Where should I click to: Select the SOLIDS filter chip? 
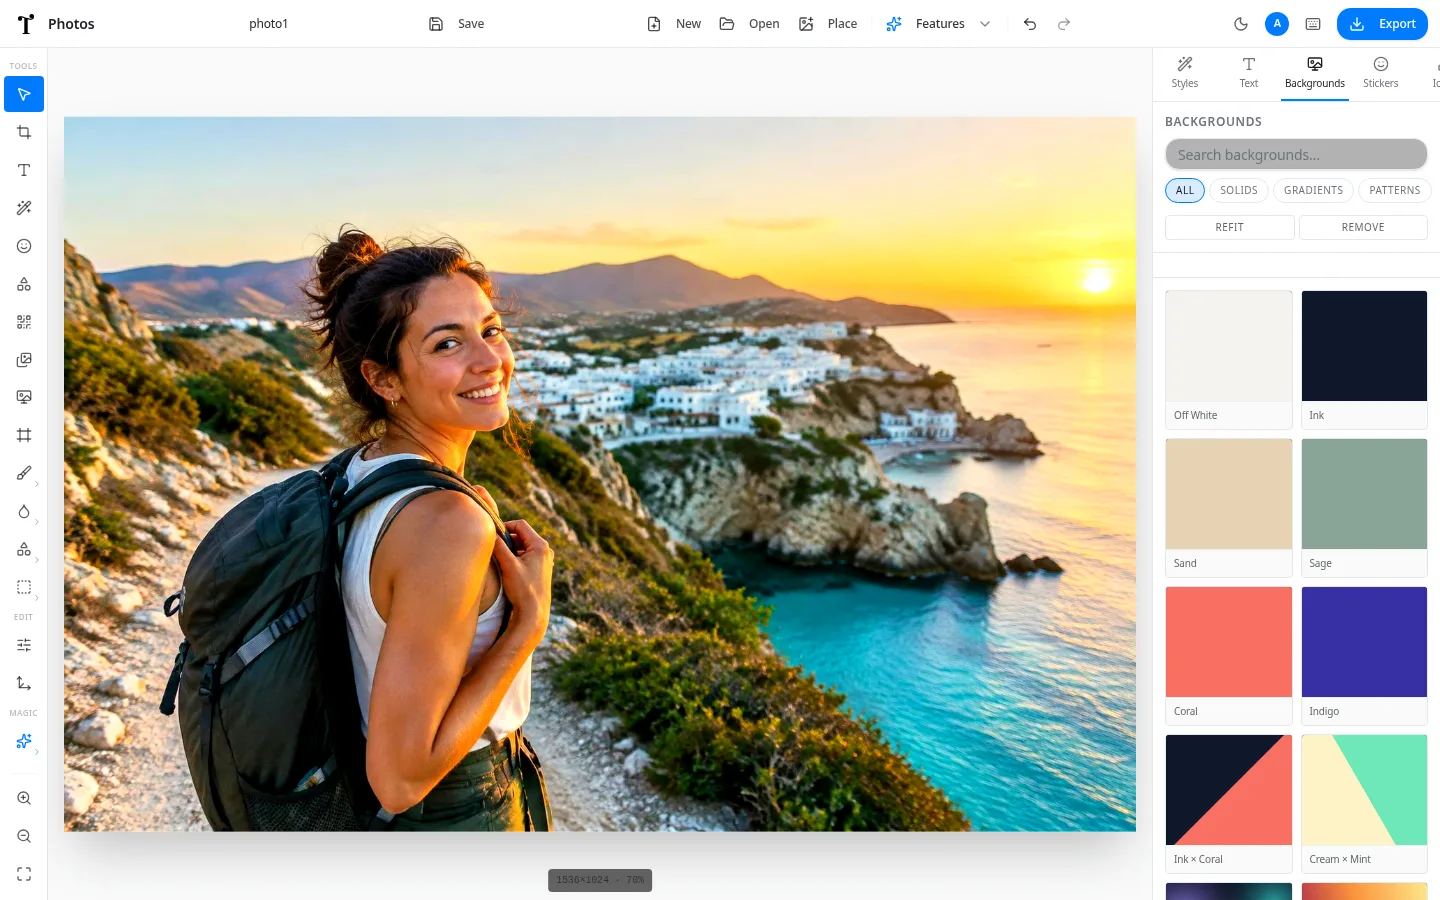pyautogui.click(x=1239, y=190)
